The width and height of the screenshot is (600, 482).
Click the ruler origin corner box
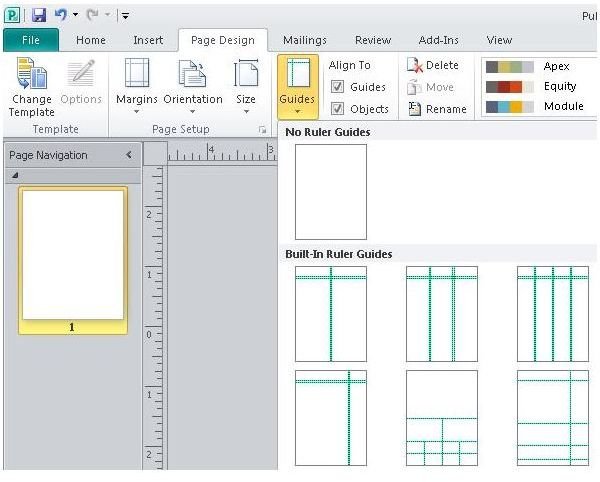155,154
